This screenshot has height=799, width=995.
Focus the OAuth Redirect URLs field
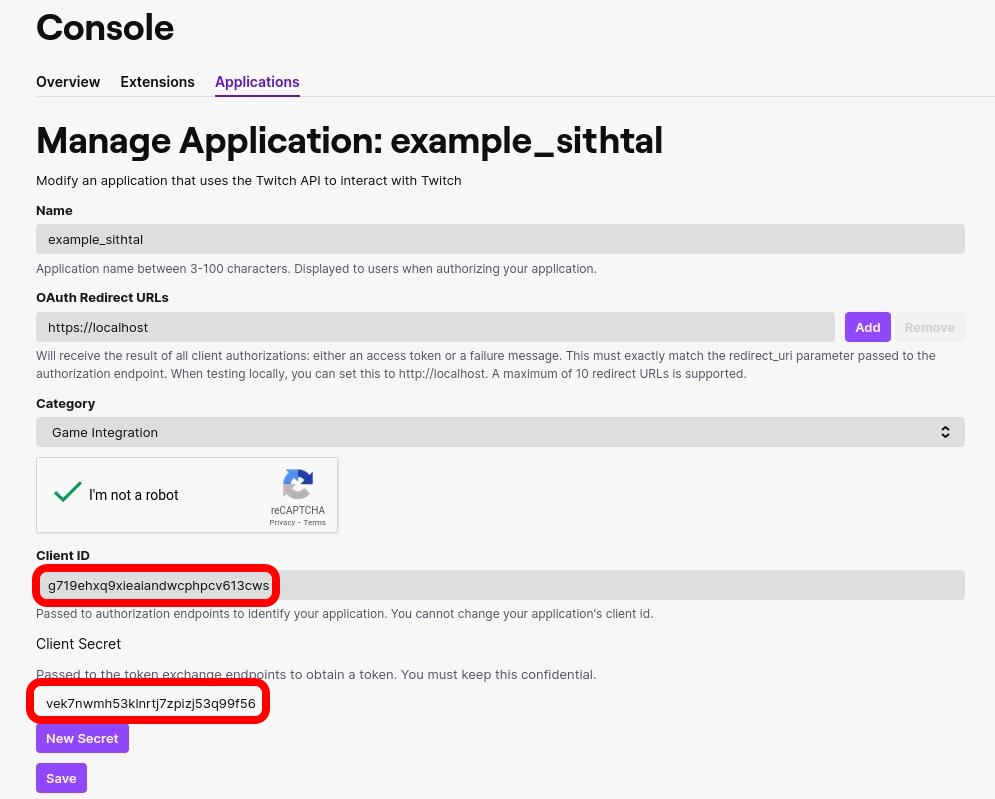[435, 327]
